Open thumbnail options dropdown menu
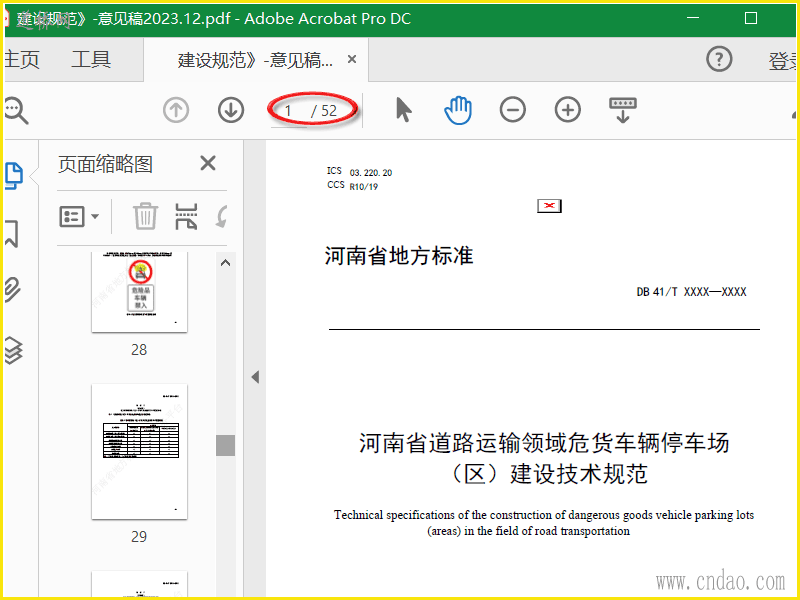This screenshot has width=800, height=600. (x=79, y=217)
